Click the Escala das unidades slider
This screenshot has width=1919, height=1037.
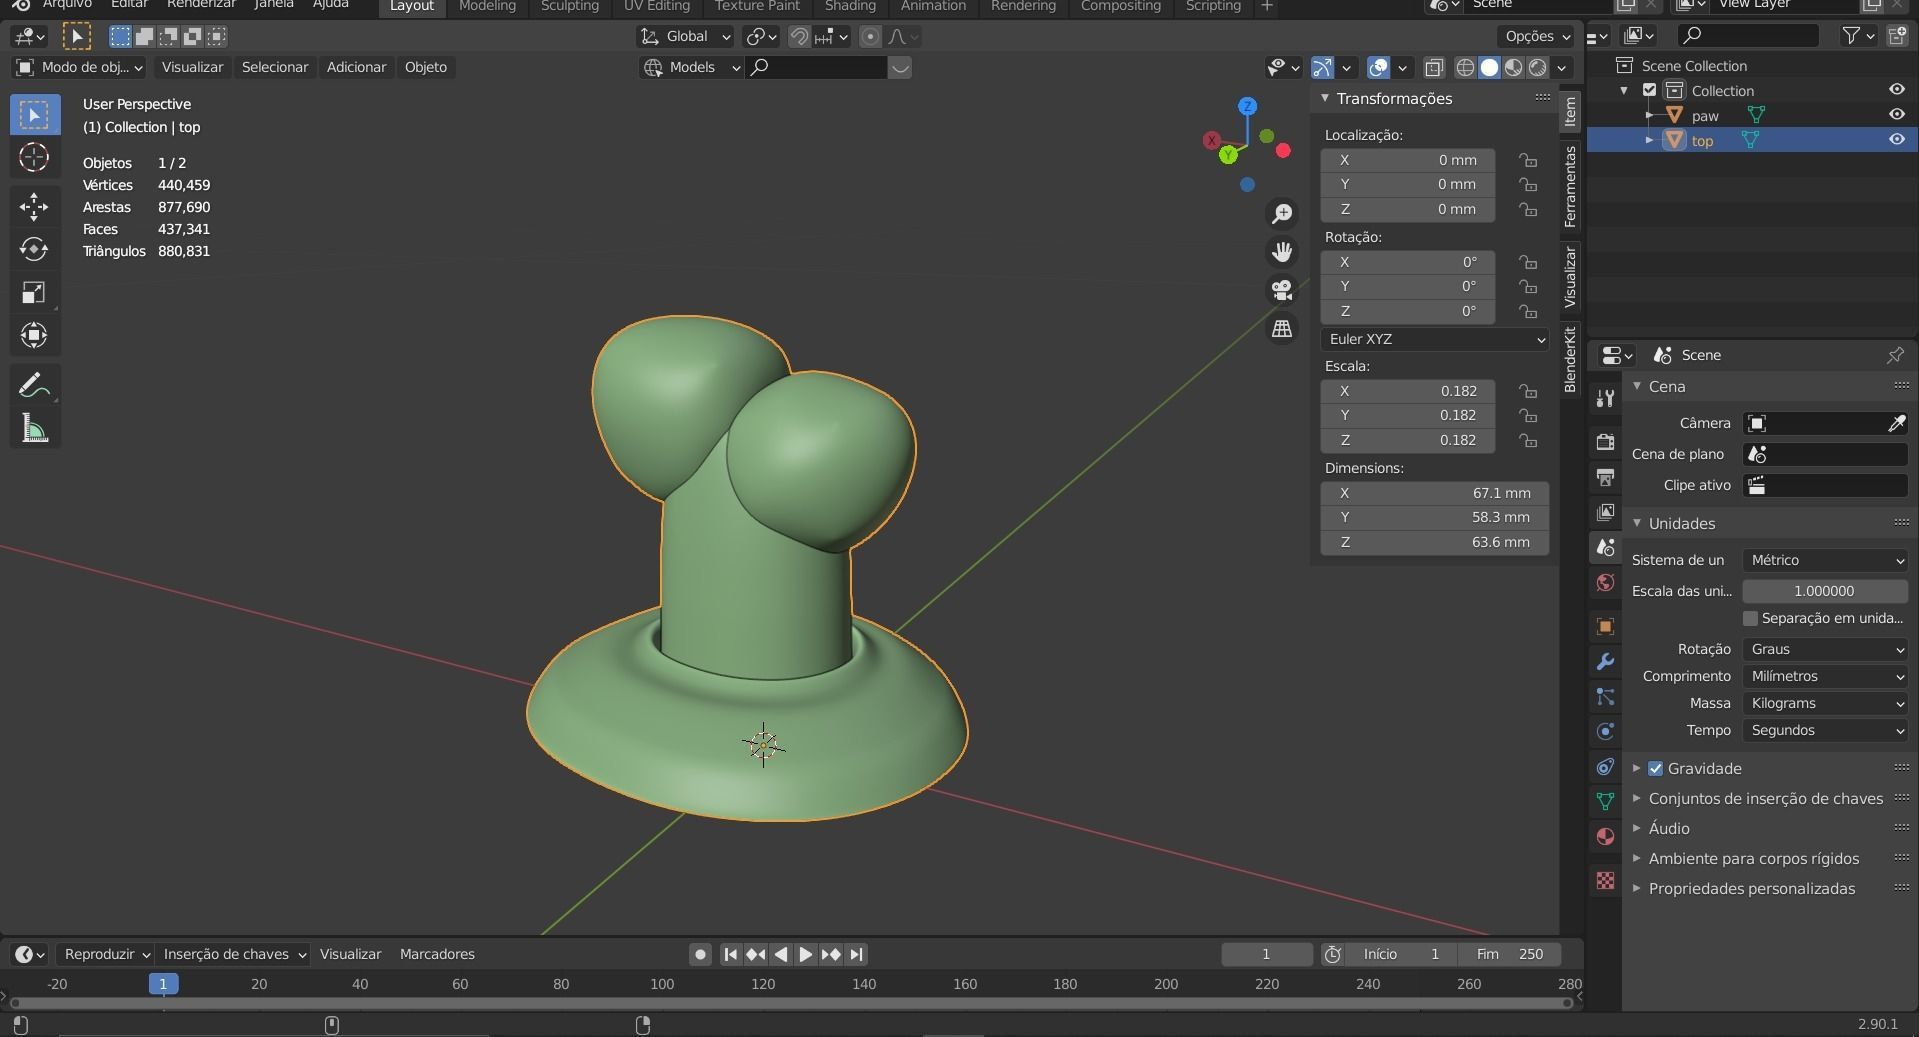click(x=1825, y=591)
